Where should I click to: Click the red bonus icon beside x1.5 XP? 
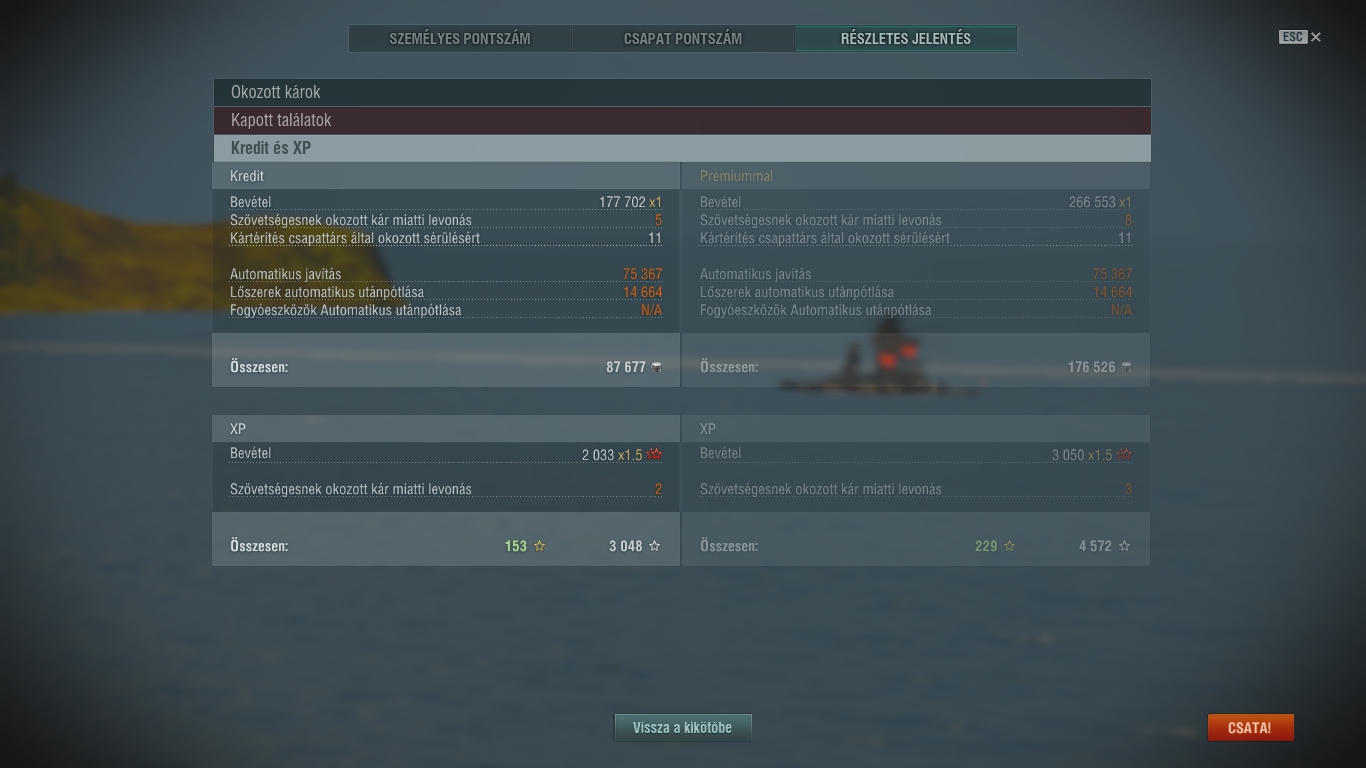tap(655, 454)
